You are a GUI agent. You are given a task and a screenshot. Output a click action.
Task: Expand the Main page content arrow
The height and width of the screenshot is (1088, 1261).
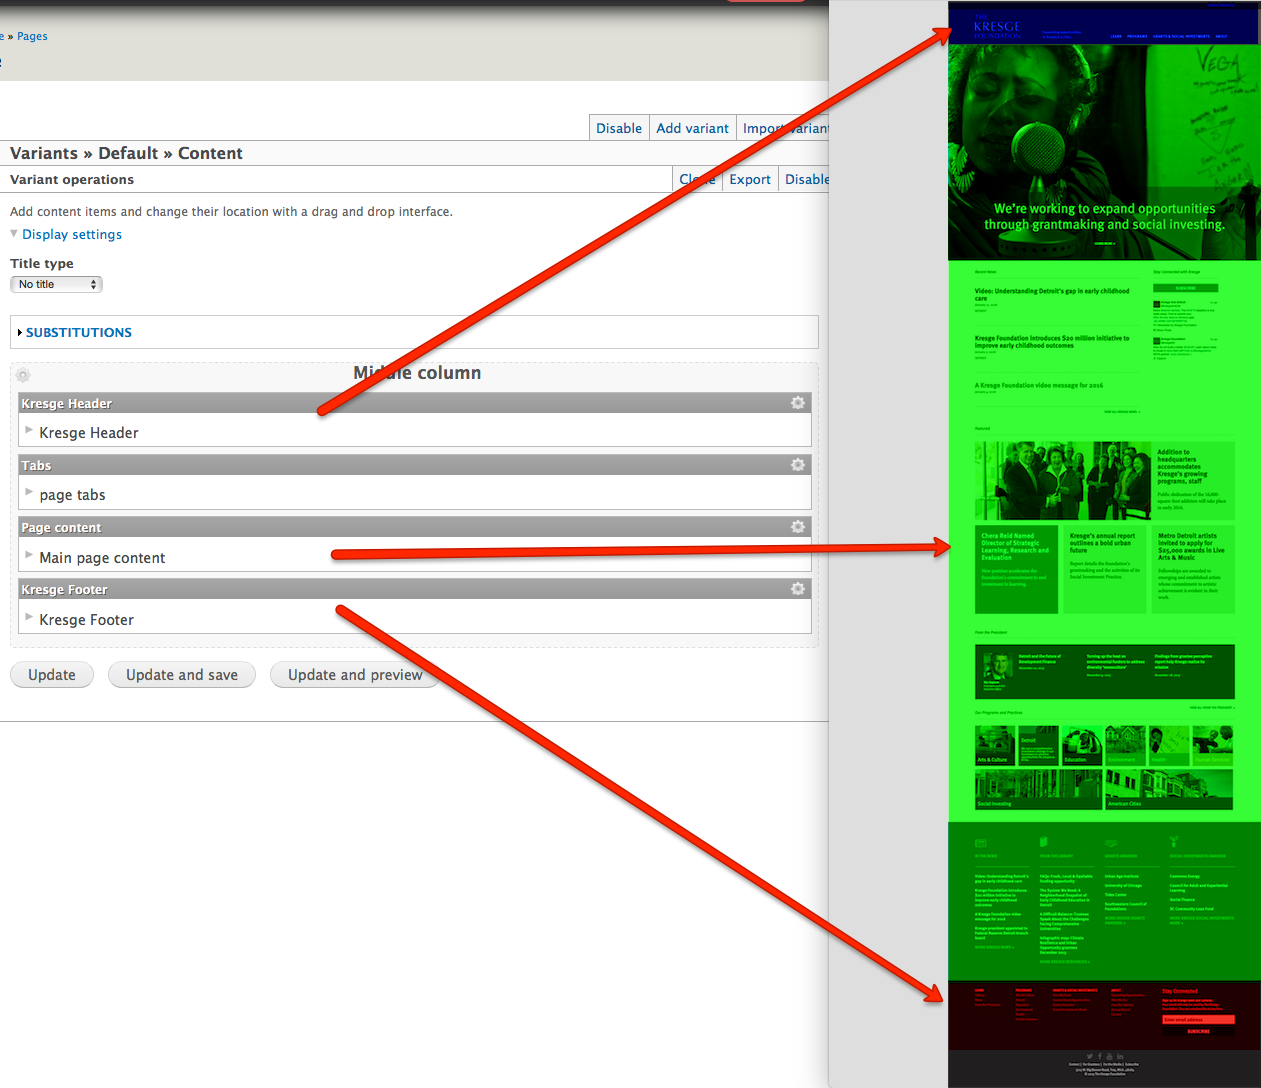(x=29, y=556)
